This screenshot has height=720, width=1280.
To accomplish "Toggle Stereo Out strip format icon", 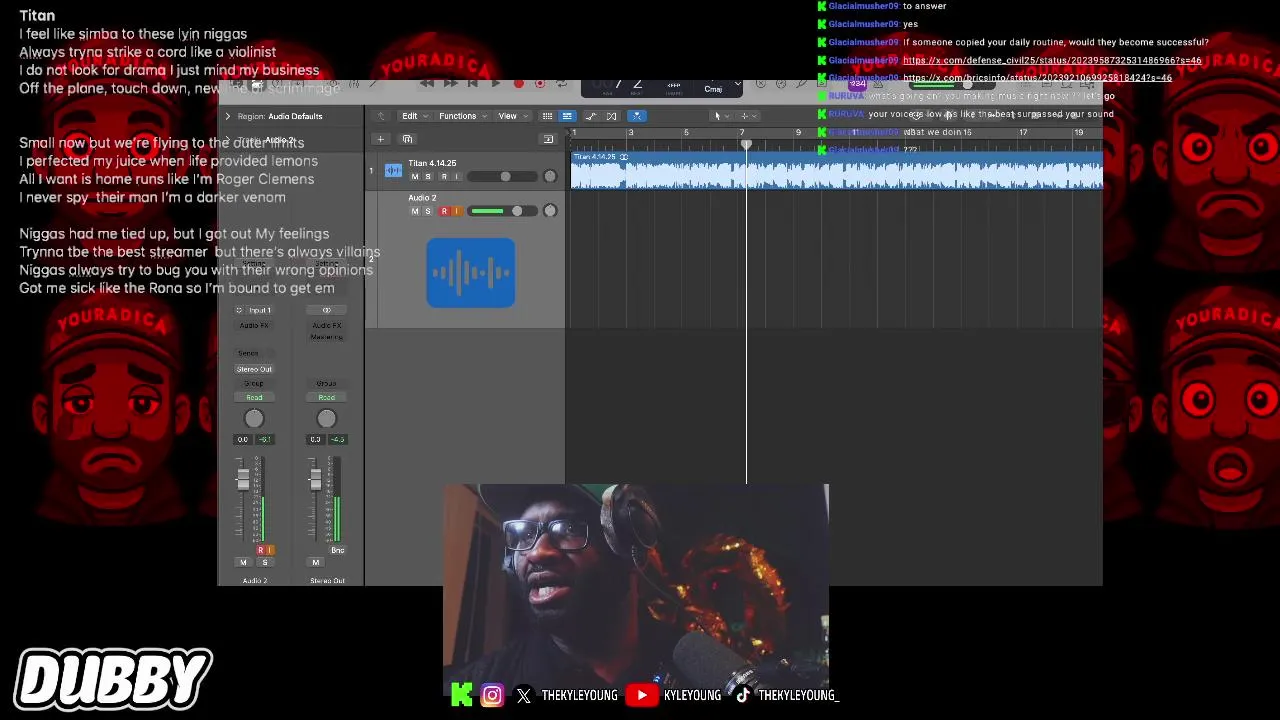I will pyautogui.click(x=326, y=310).
